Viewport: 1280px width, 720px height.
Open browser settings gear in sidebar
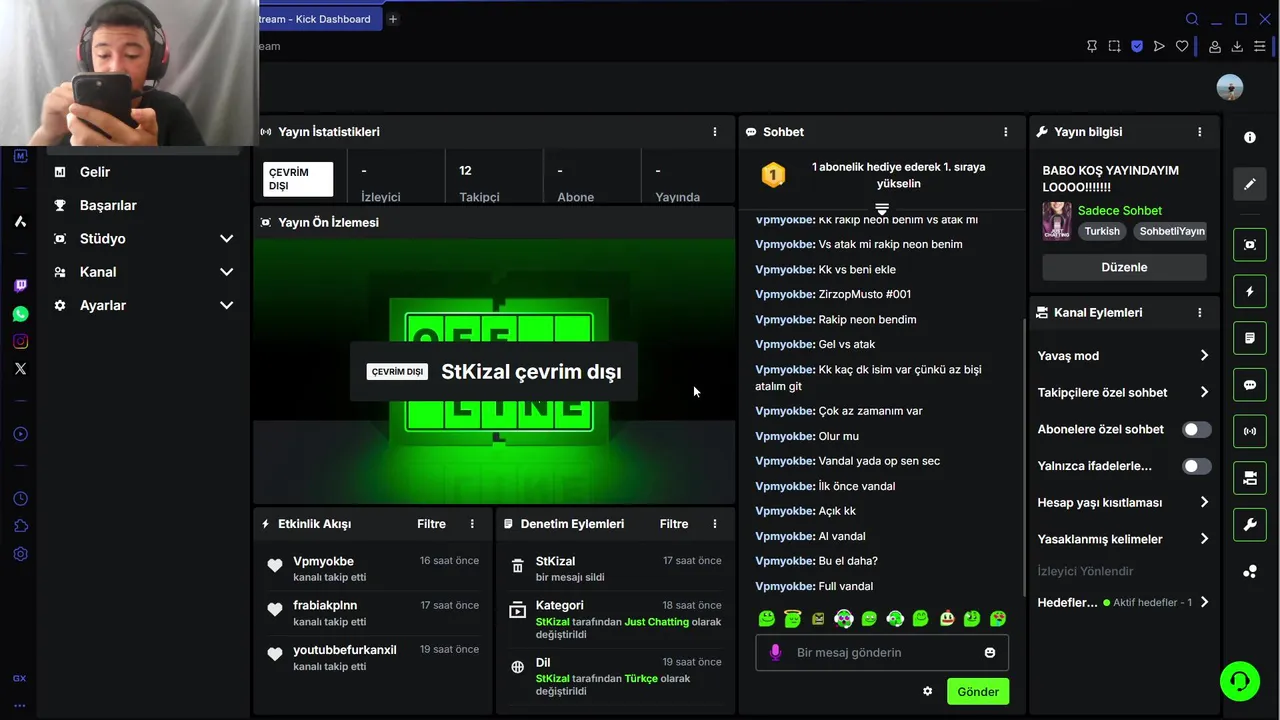pyautogui.click(x=20, y=554)
